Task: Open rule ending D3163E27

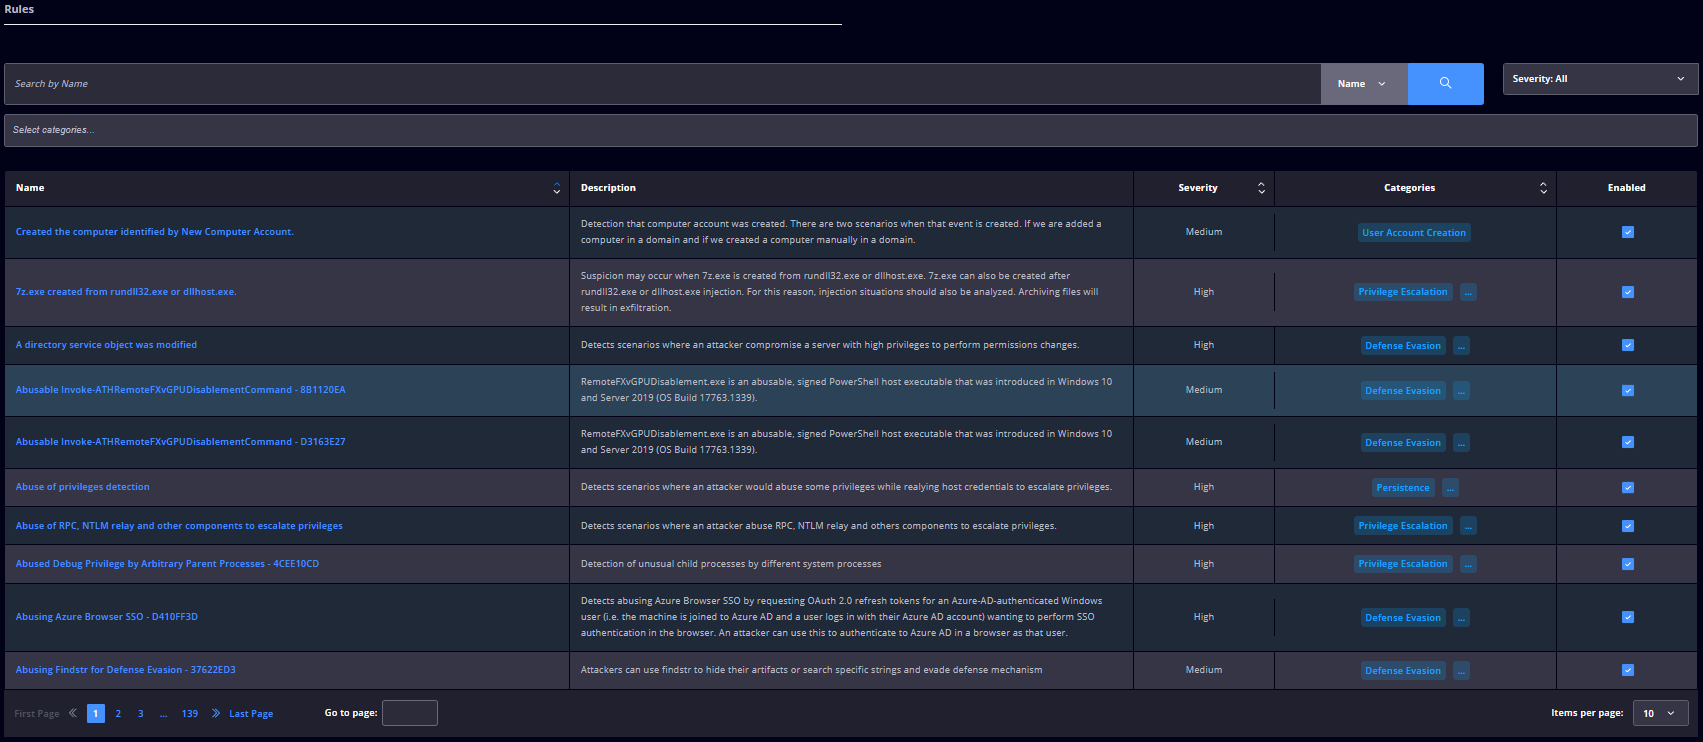Action: coord(180,442)
